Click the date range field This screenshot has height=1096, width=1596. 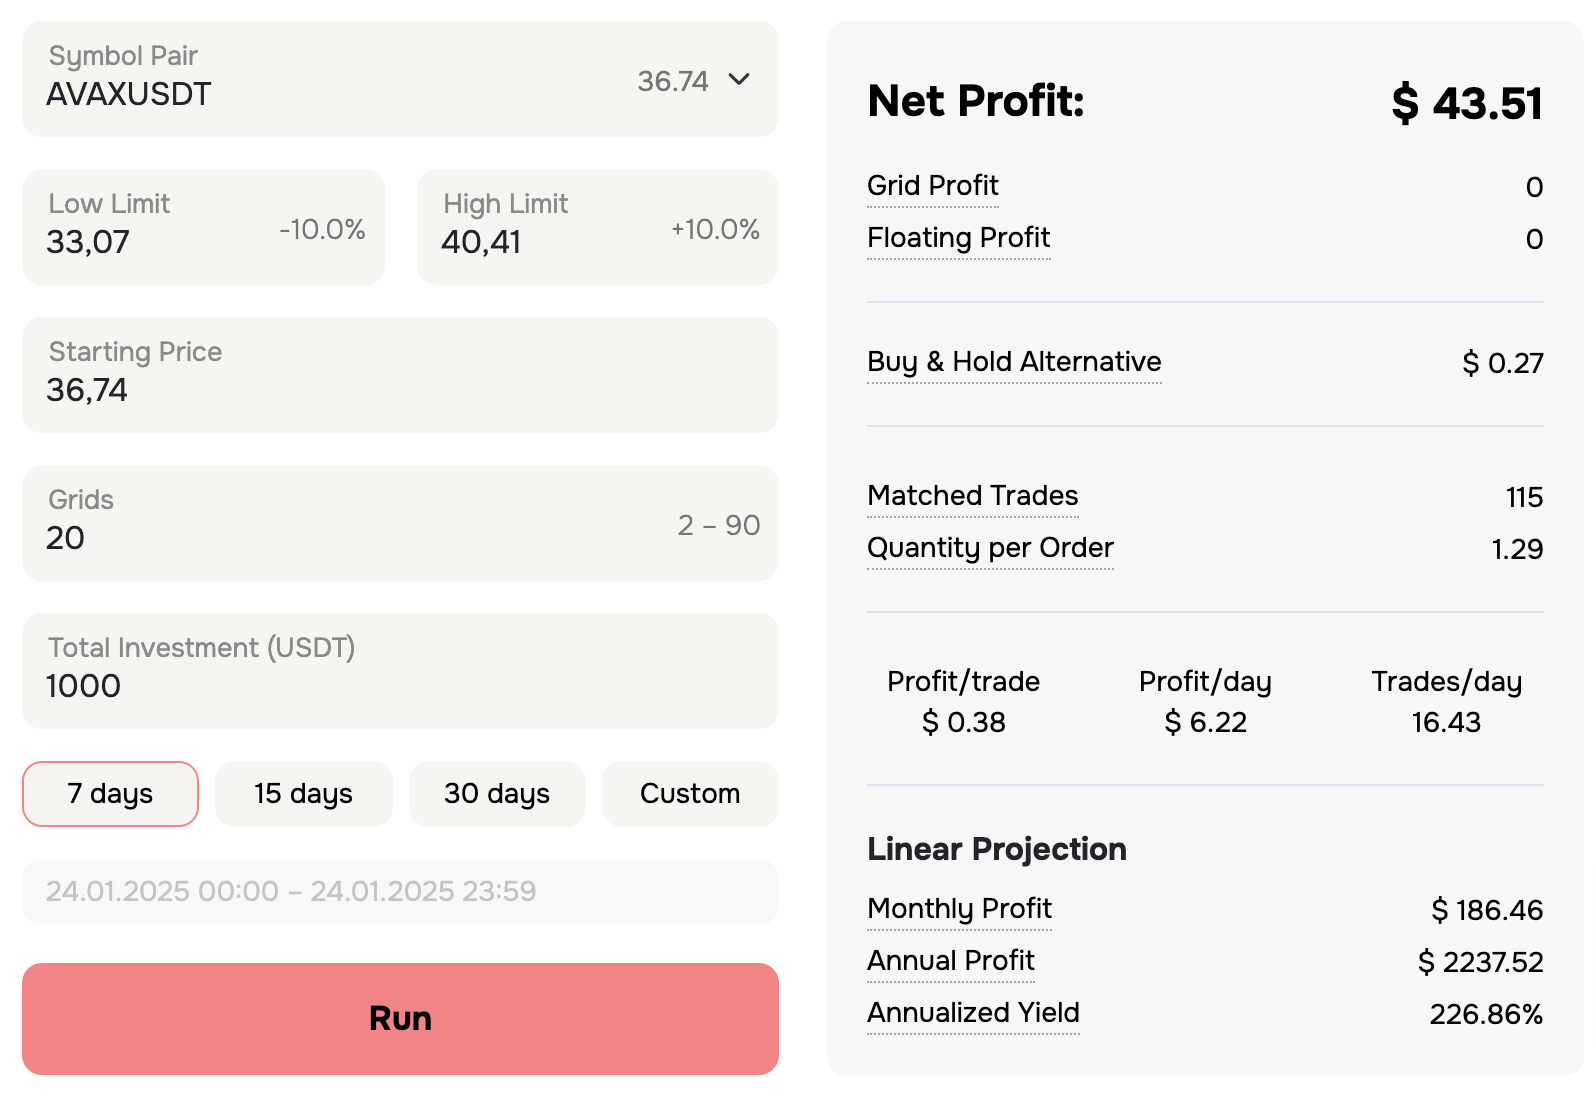pyautogui.click(x=400, y=891)
